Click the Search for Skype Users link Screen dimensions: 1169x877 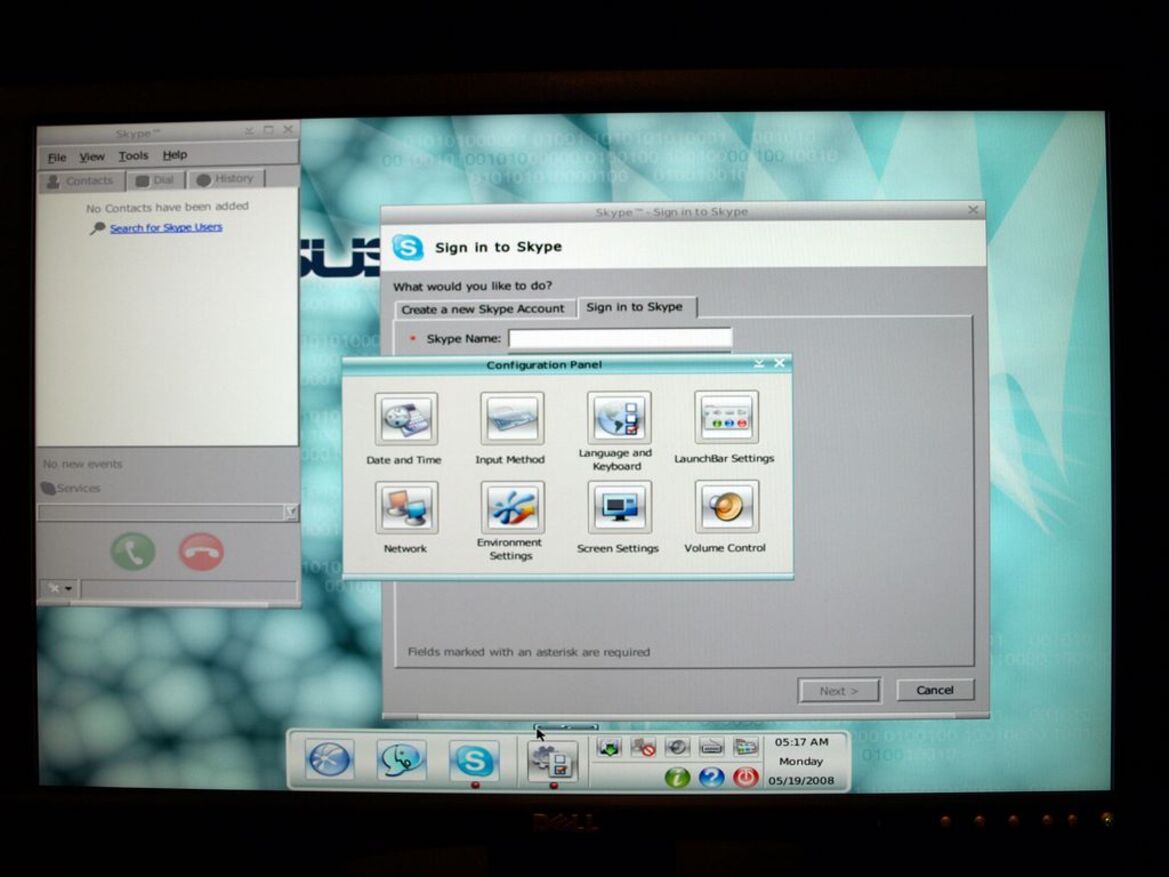point(166,227)
